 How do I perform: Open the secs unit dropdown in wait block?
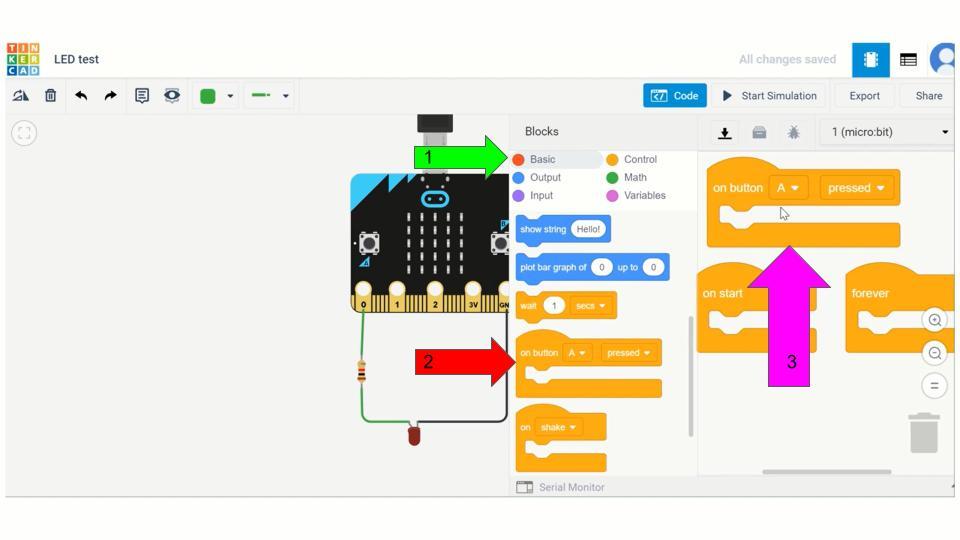tap(590, 306)
